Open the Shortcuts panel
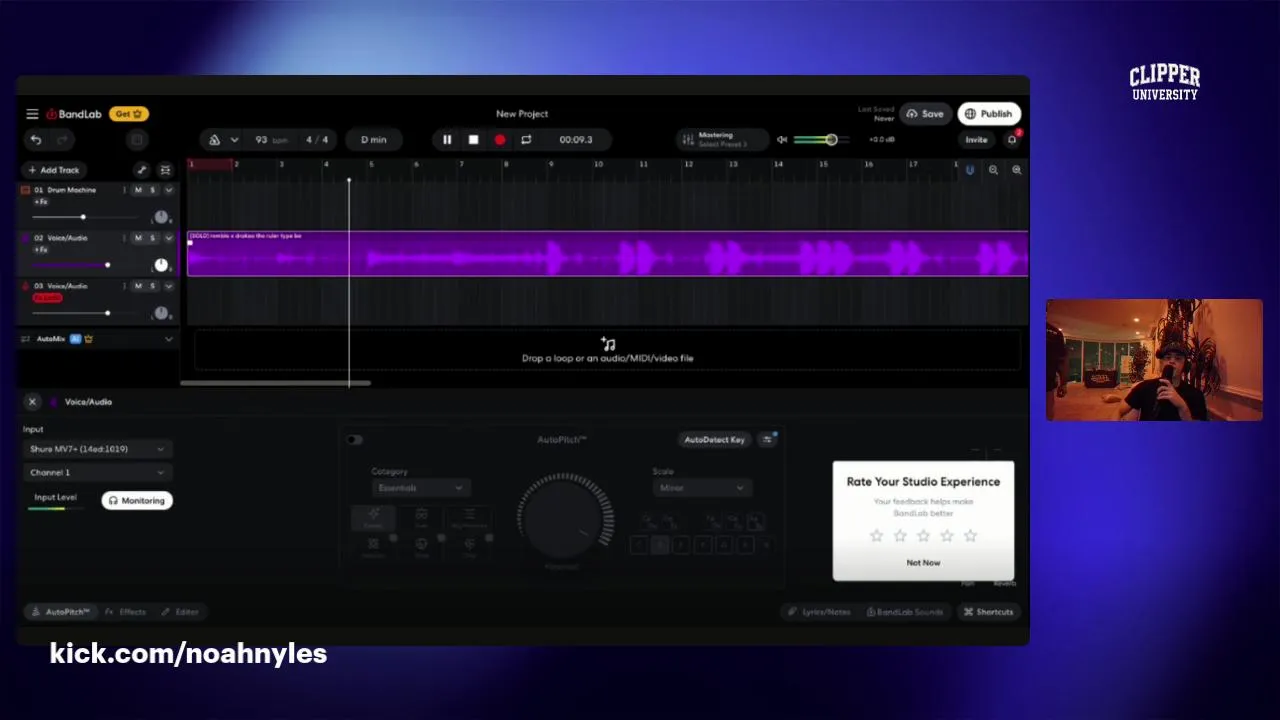This screenshot has width=1280, height=720. (x=989, y=612)
